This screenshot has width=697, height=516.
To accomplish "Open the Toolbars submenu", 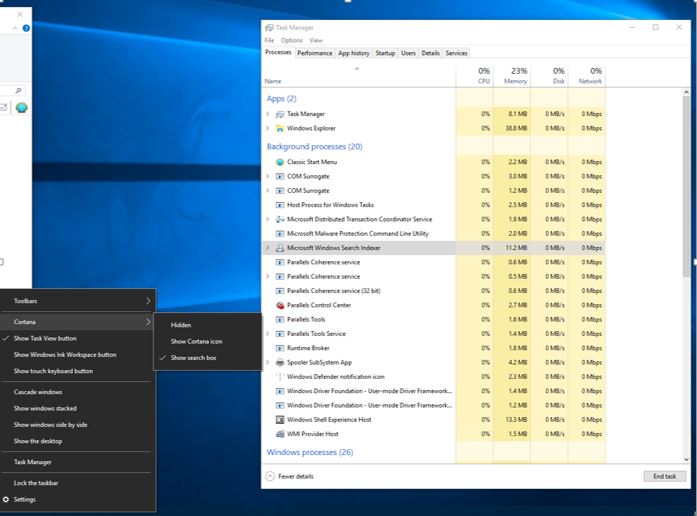I will click(x=78, y=301).
